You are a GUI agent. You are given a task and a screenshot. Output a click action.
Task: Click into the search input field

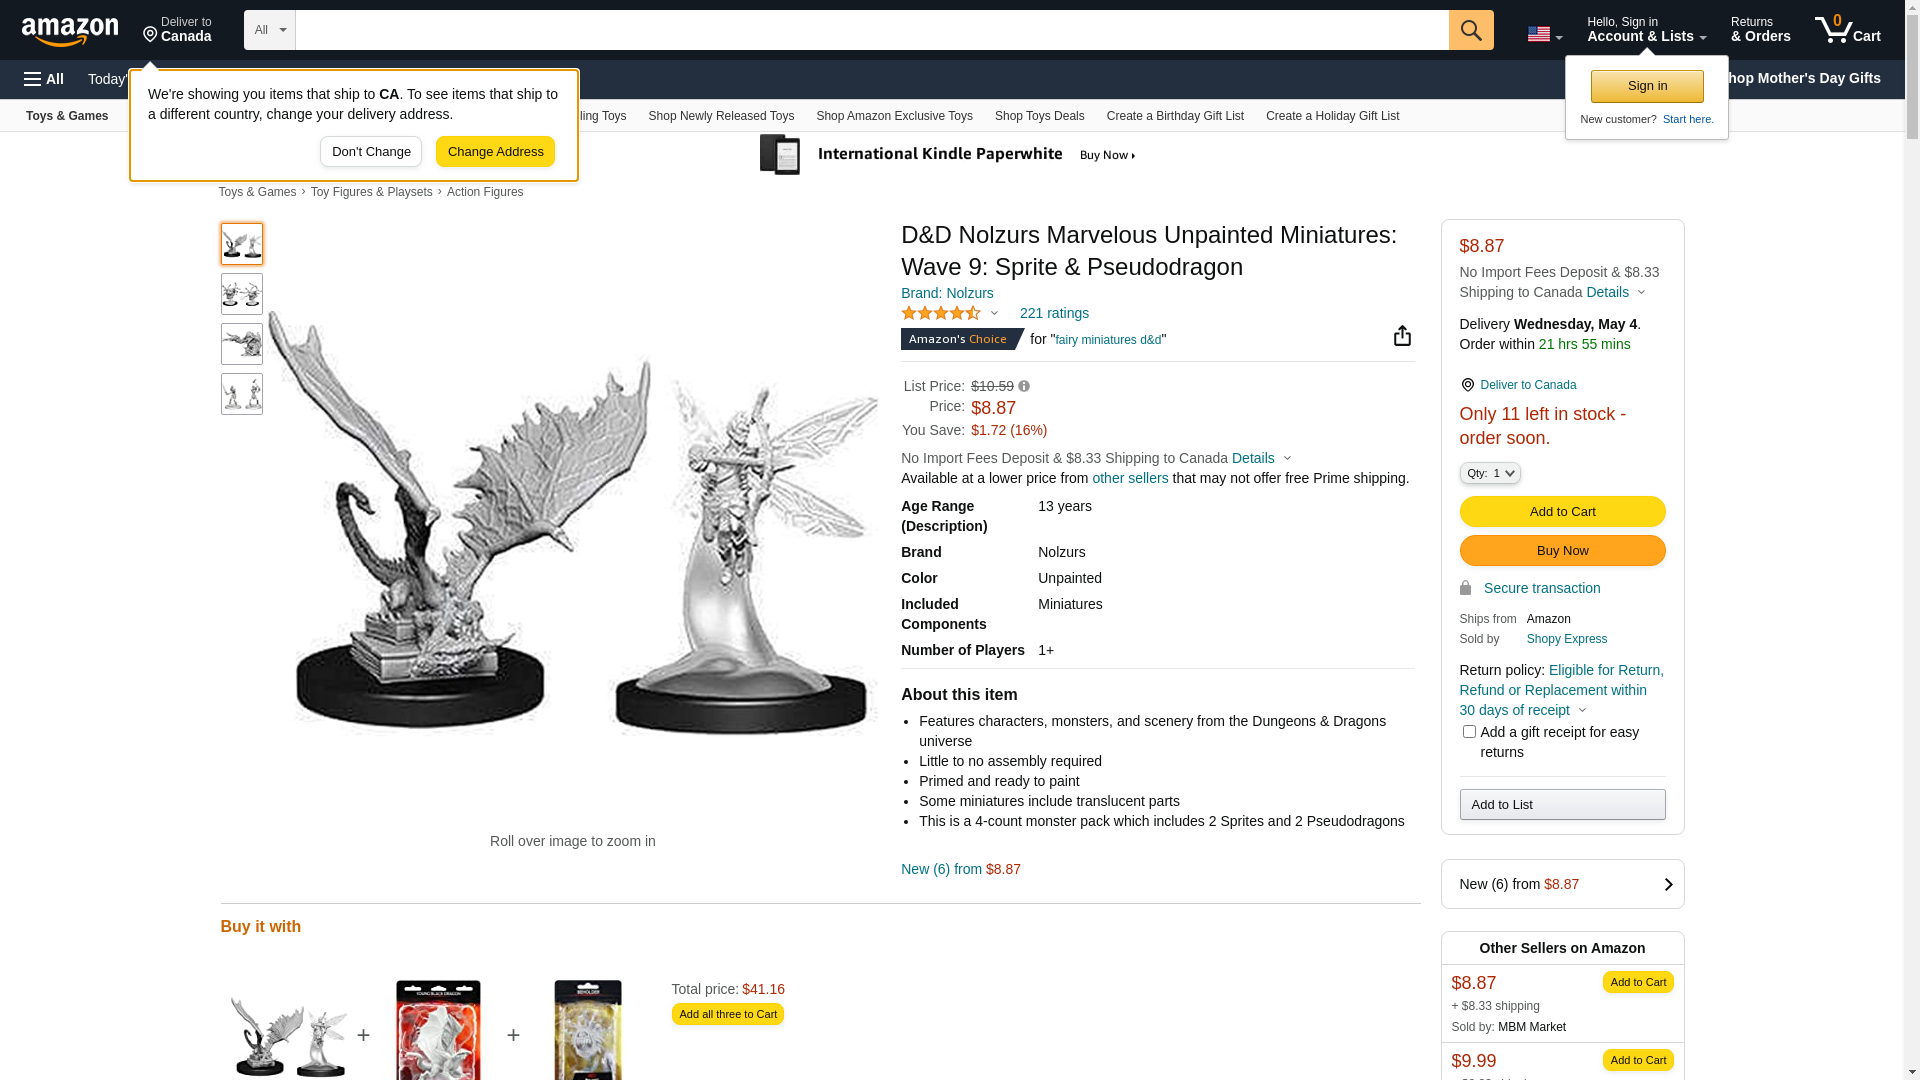tap(872, 30)
